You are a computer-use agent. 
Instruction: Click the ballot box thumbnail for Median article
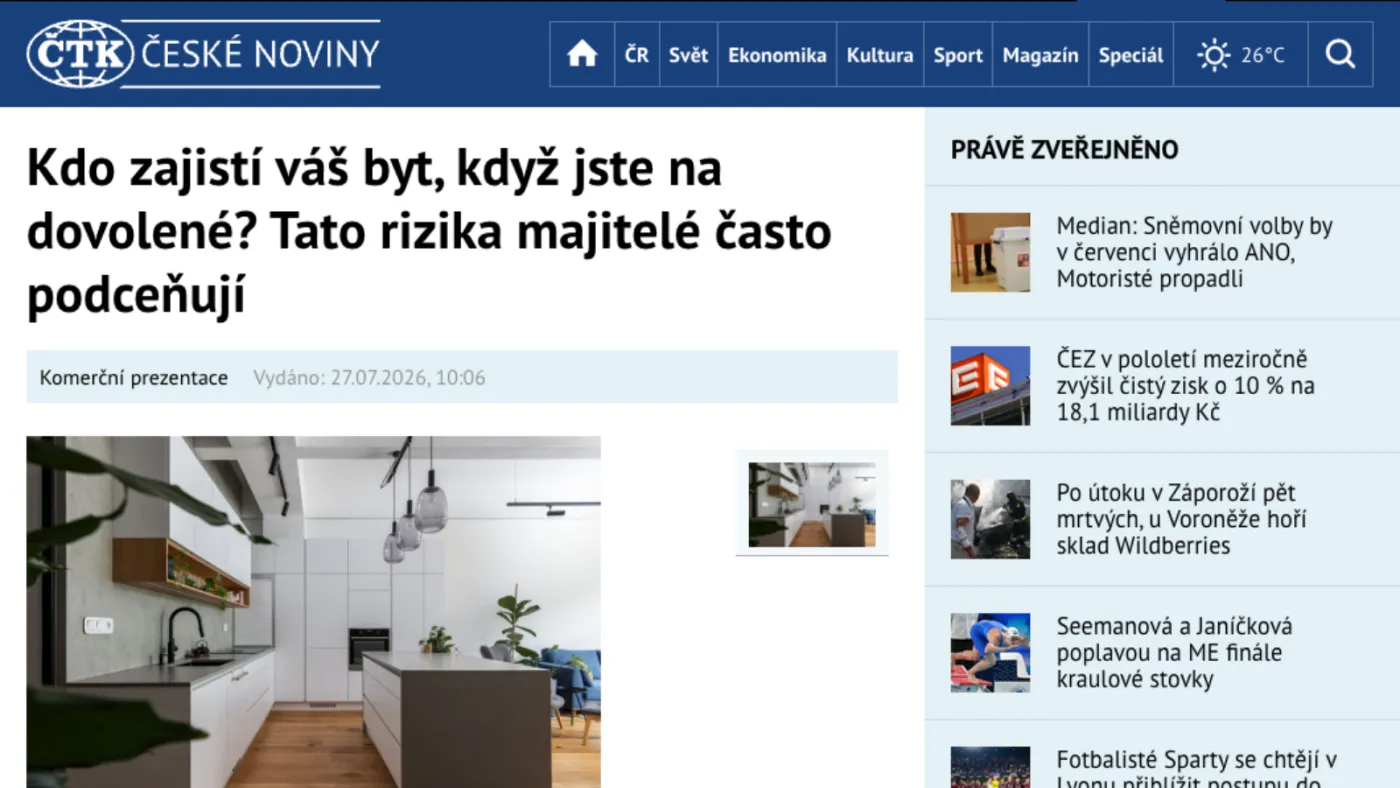[x=990, y=252]
